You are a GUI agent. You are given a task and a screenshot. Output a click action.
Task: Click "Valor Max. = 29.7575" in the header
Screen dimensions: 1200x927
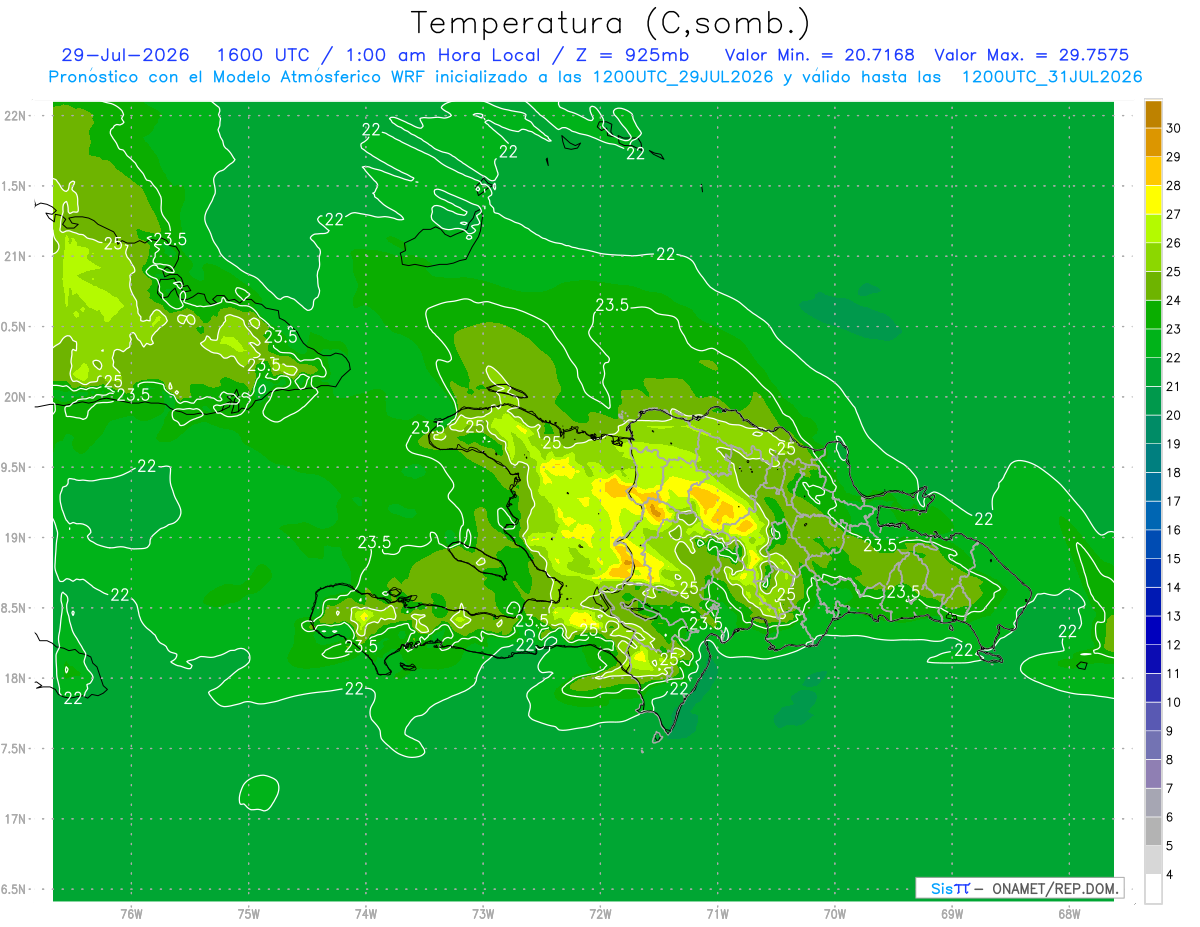(1033, 55)
